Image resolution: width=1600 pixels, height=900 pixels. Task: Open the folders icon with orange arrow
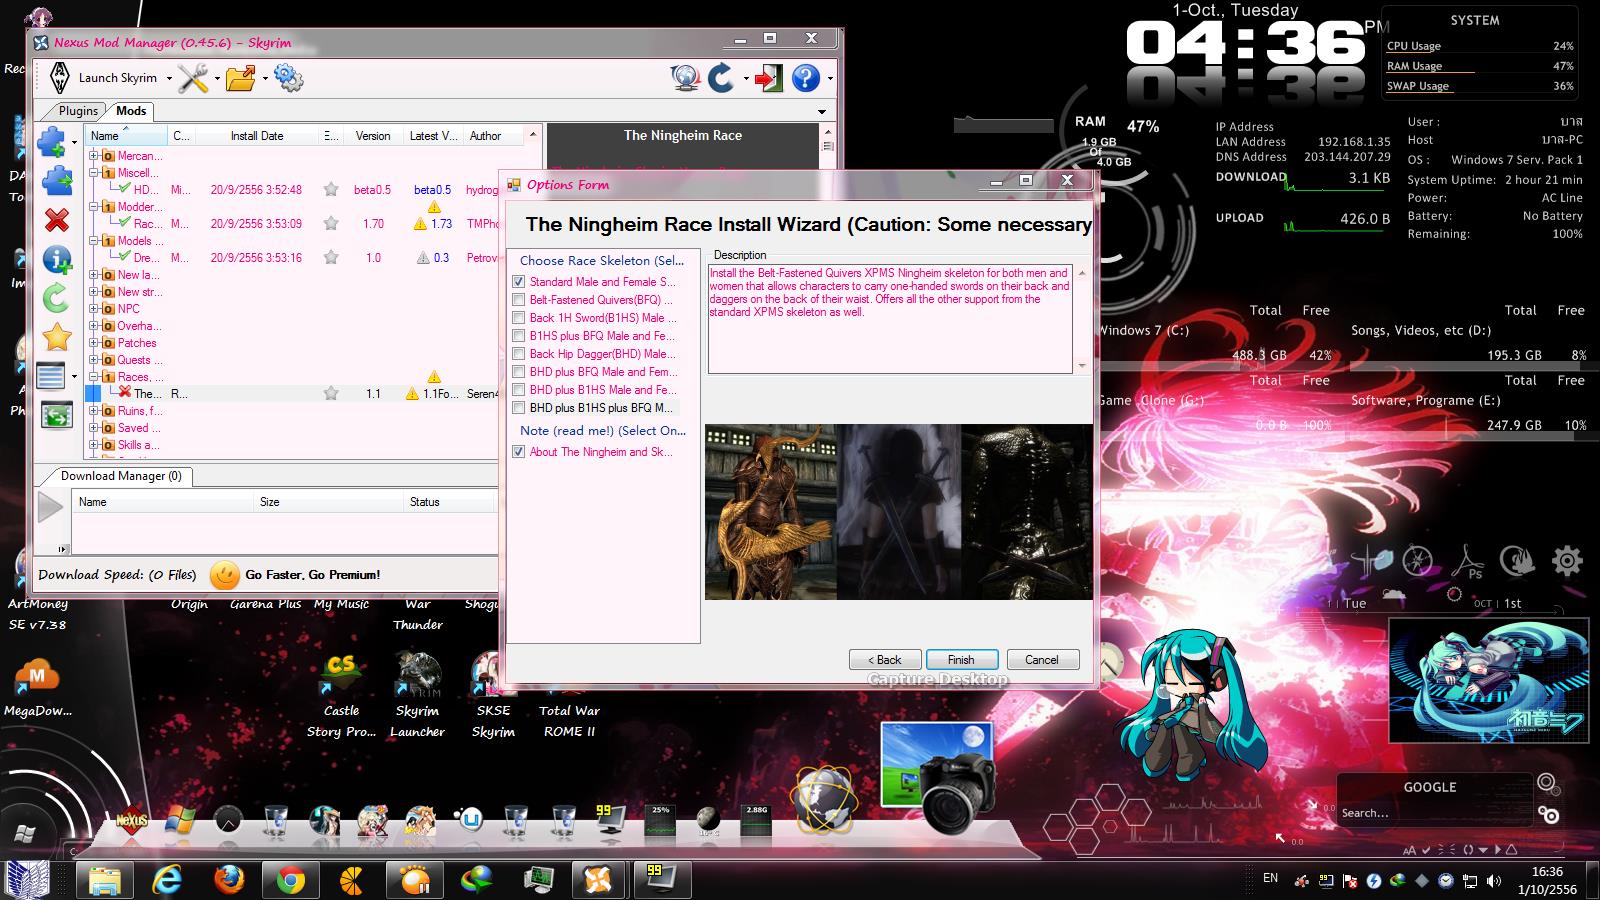[240, 78]
